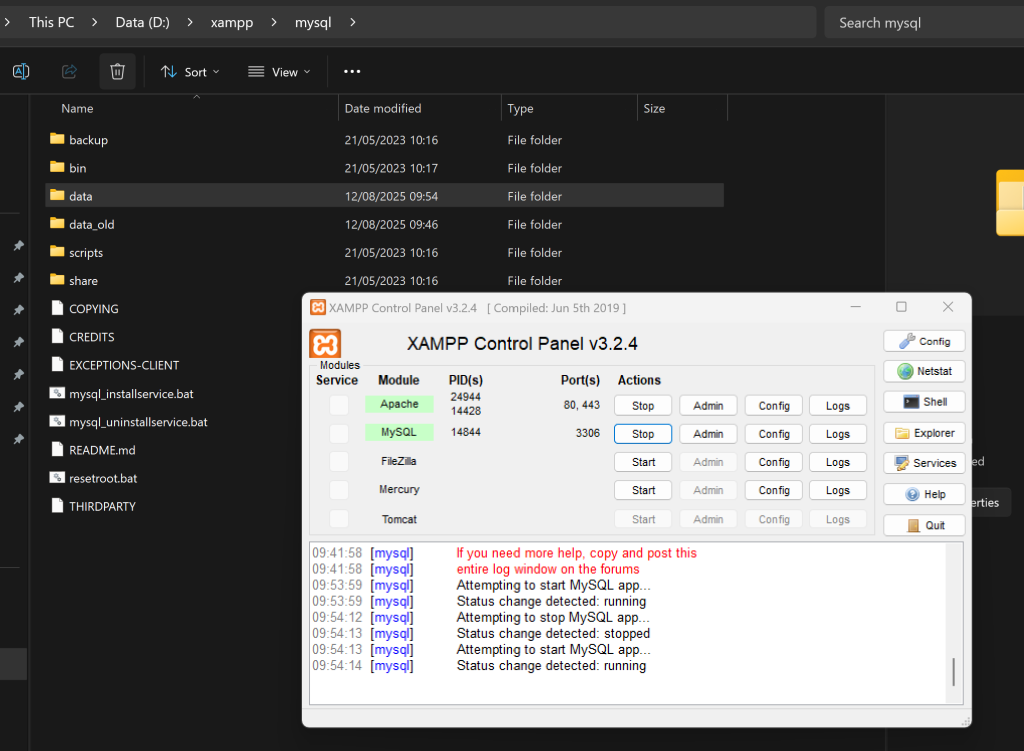The image size is (1024, 751).
Task: Click the data_old folder icon
Action: click(x=57, y=223)
